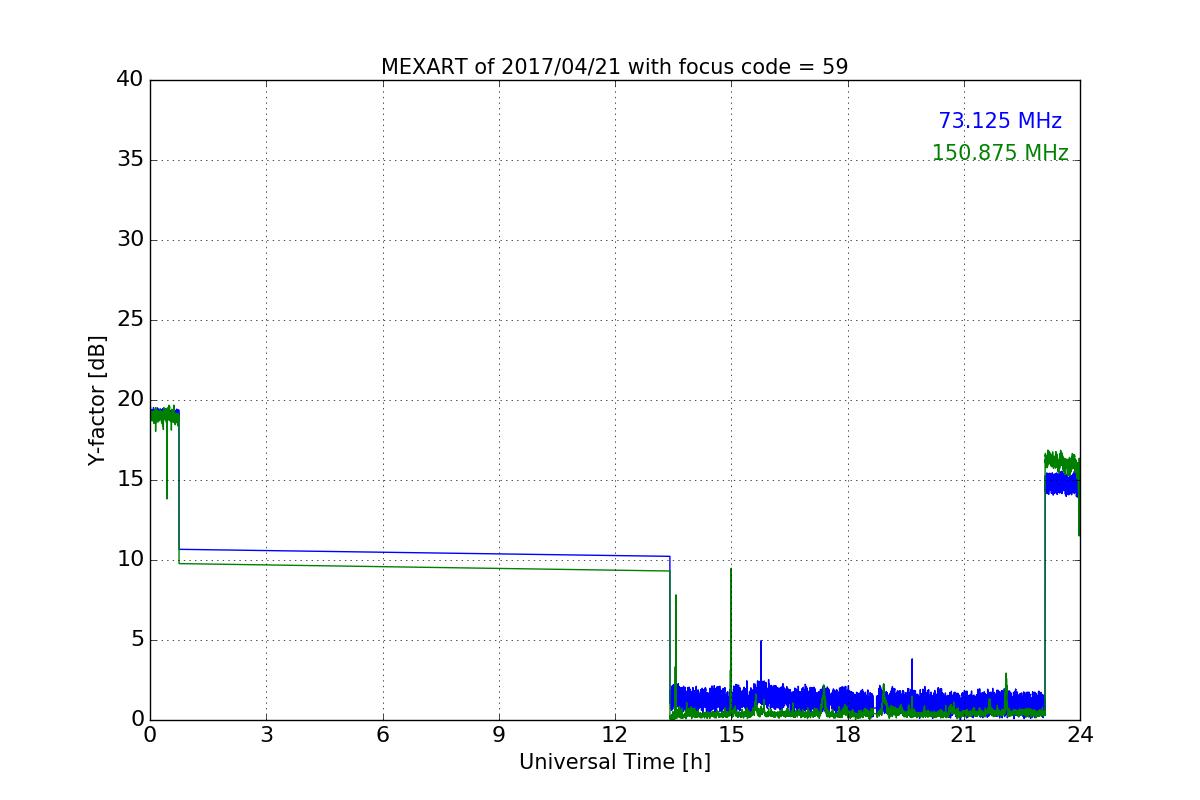Click the blue '73.125 MHz' legend label

point(1000,121)
